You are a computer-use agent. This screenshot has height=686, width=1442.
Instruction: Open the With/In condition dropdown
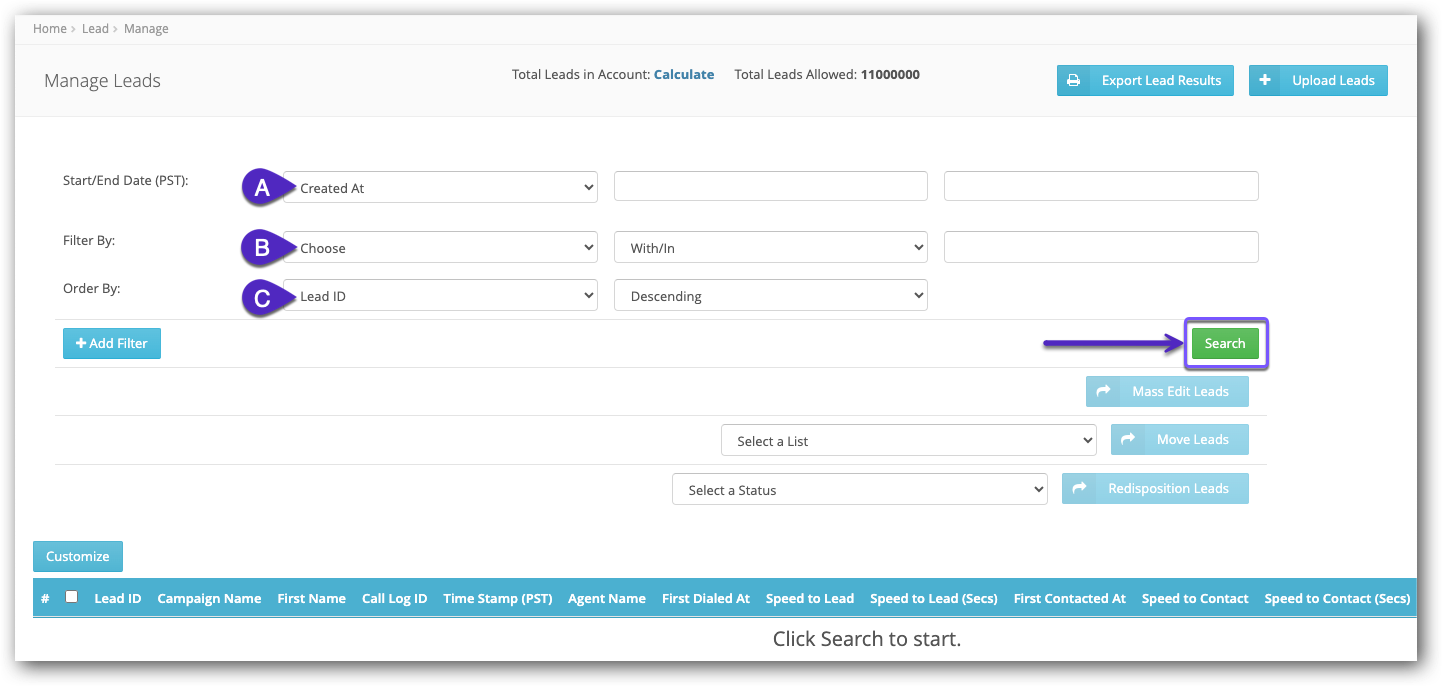click(770, 247)
